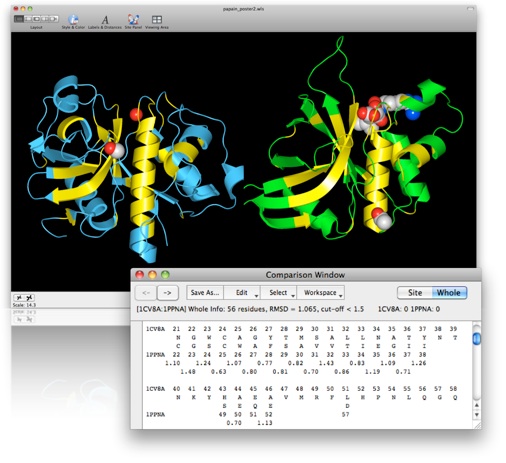Select the first Layout segment
The height and width of the screenshot is (463, 506).
(19, 19)
